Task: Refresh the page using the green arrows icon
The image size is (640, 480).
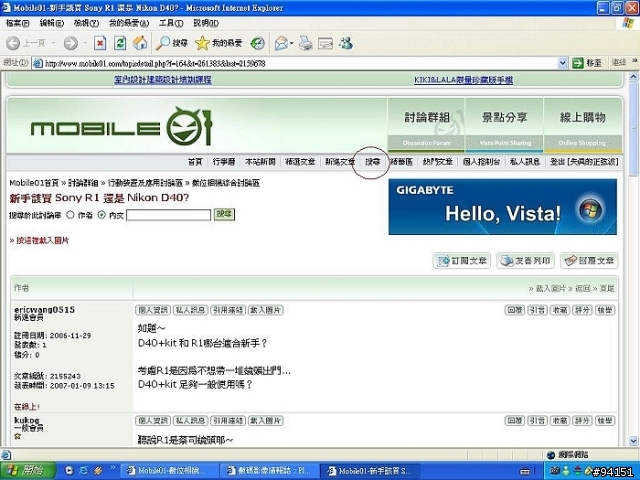Action: pyautogui.click(x=120, y=43)
